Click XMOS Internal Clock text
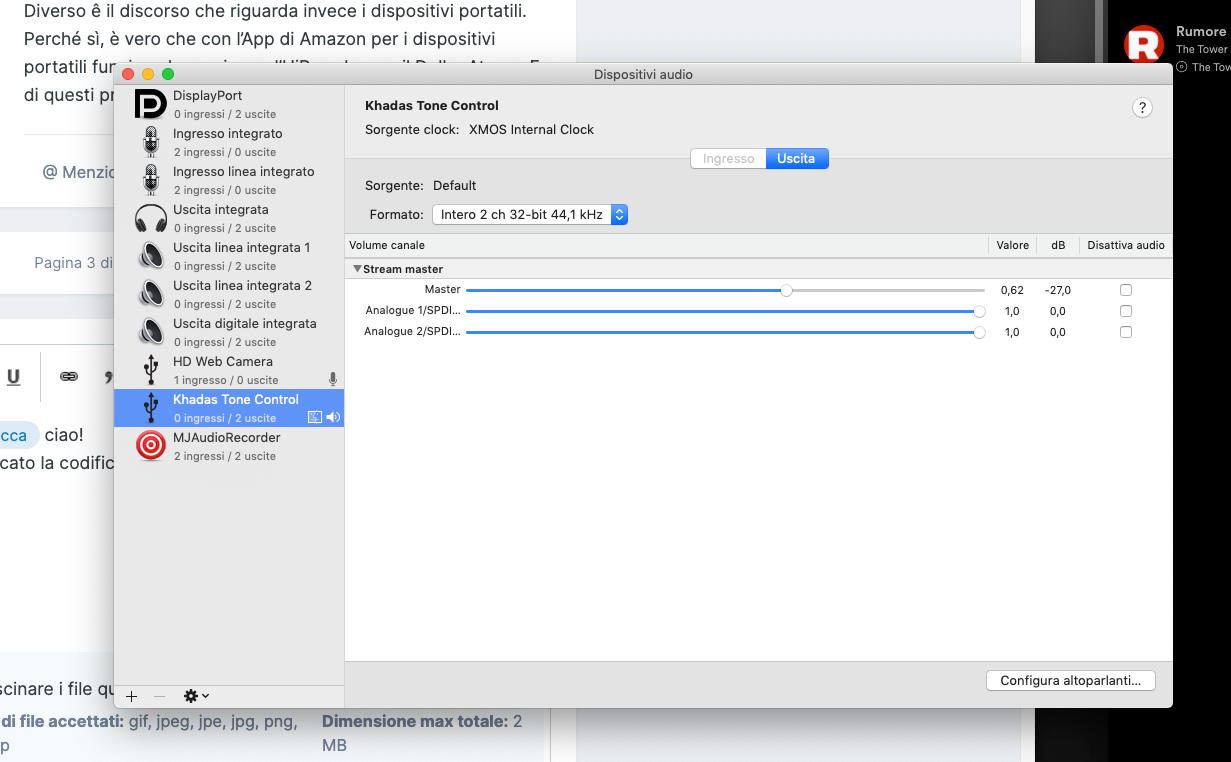Screen dimensions: 1231x762 tap(531, 129)
